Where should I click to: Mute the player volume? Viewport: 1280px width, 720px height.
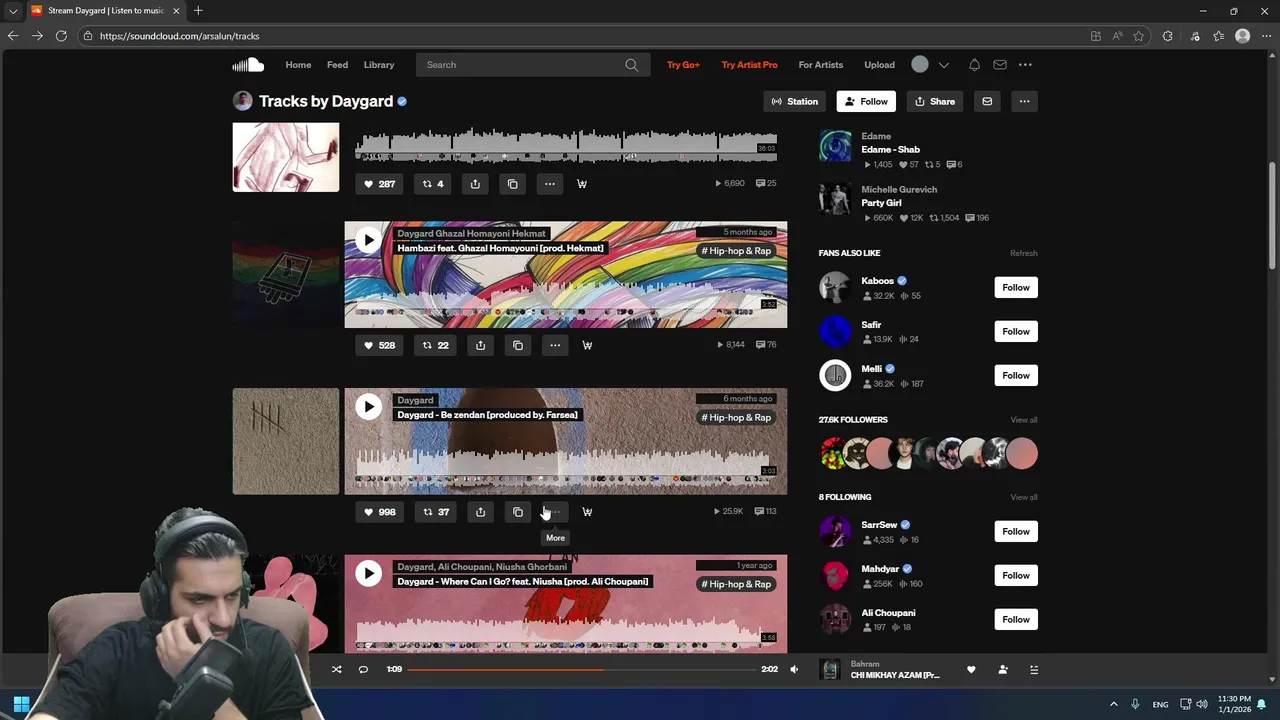pos(794,670)
